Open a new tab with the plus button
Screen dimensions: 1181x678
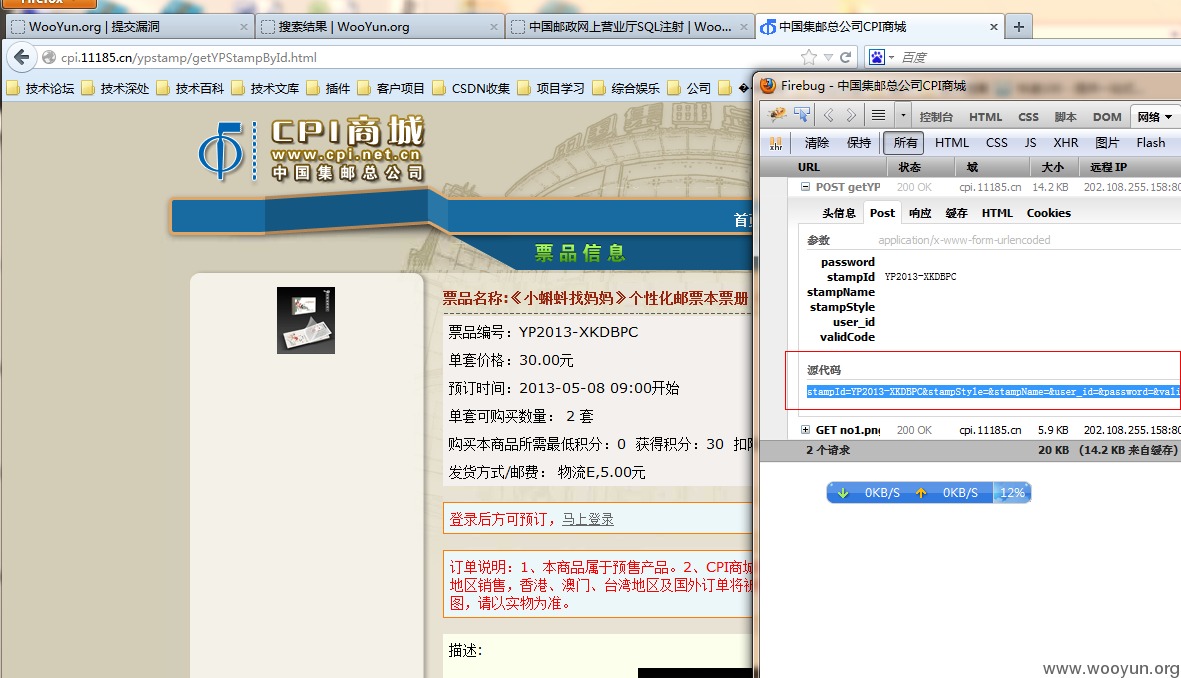tap(1019, 26)
